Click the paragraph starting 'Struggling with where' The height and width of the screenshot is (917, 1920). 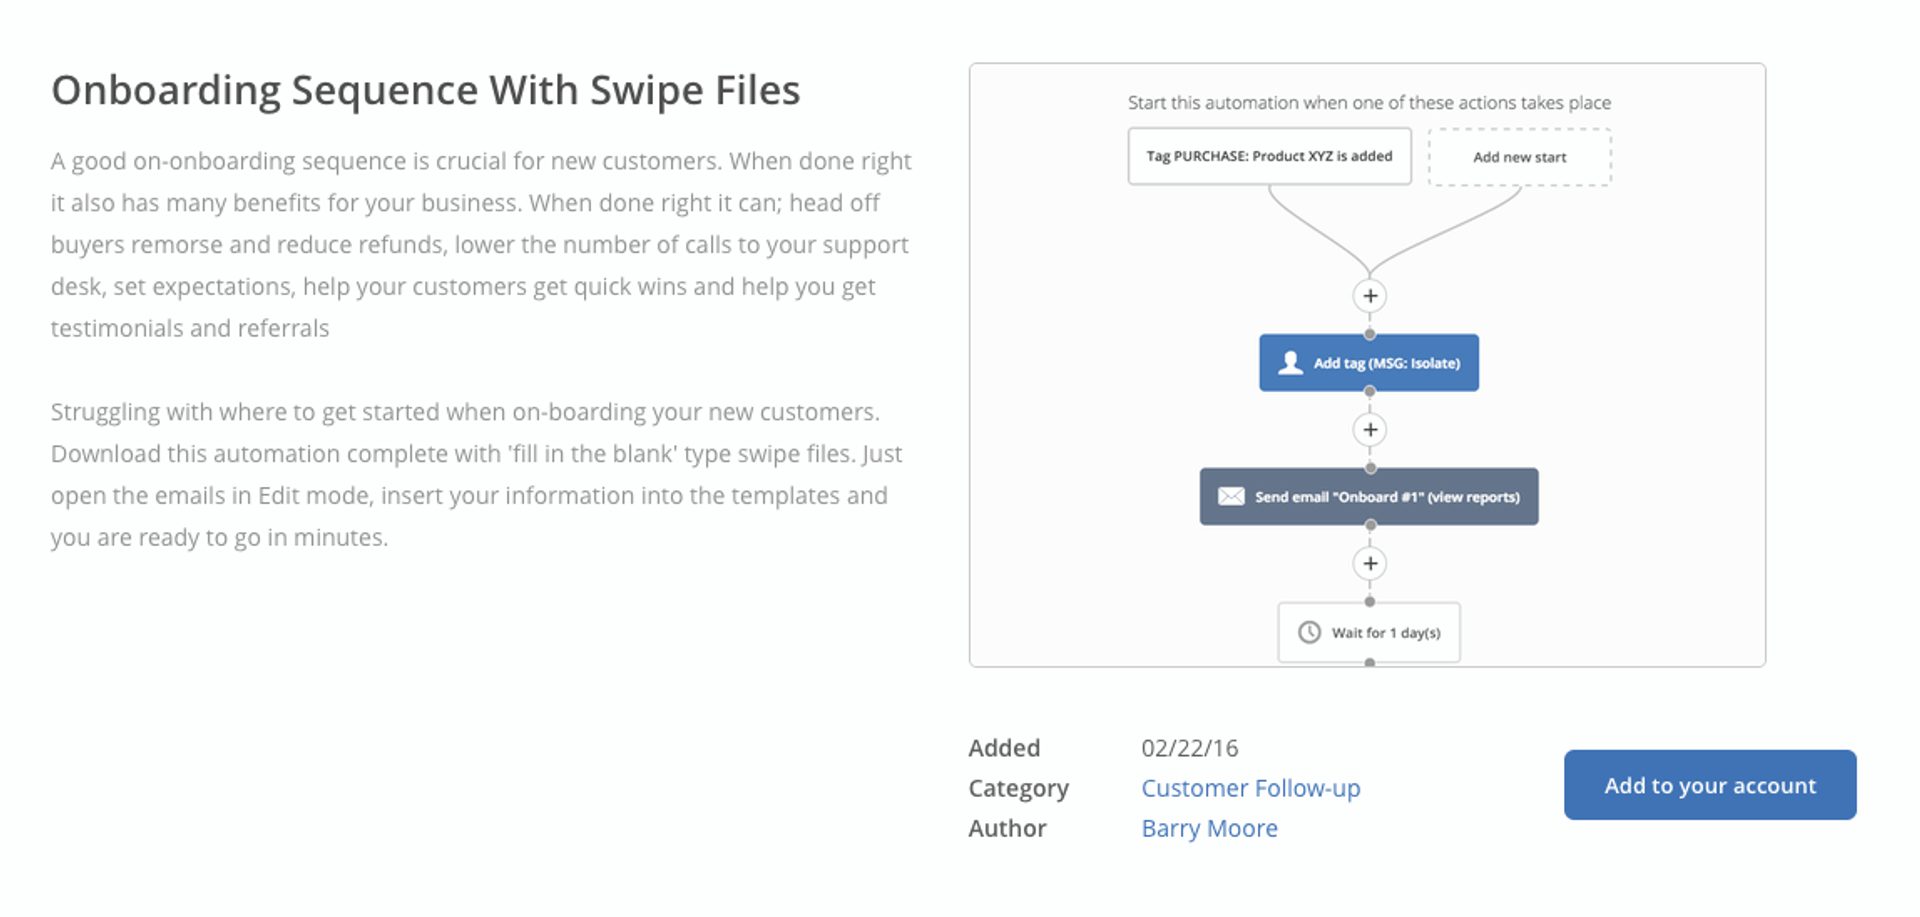(476, 474)
